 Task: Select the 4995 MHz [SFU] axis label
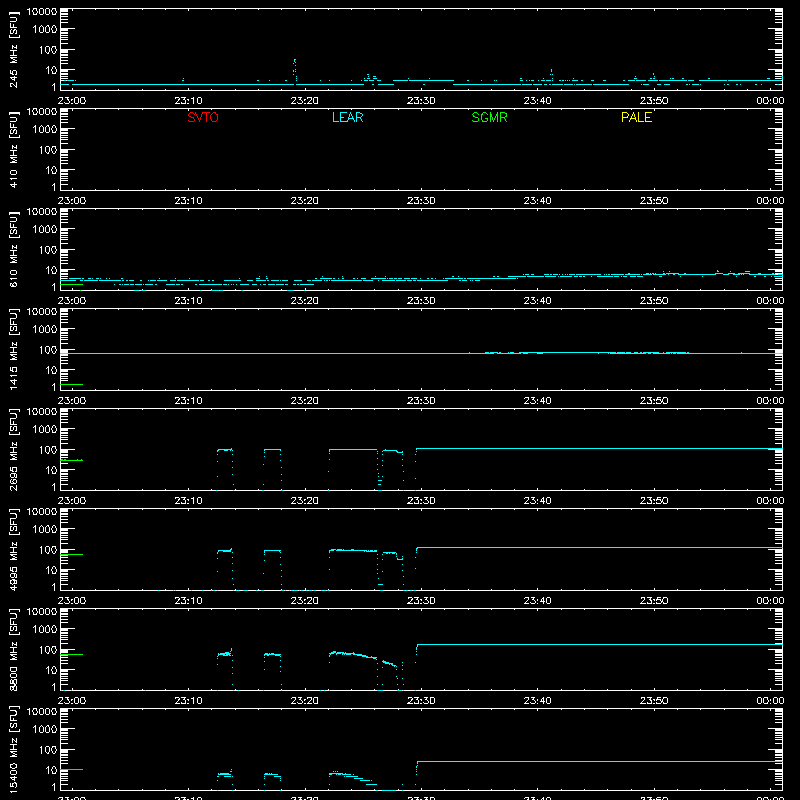(14, 549)
